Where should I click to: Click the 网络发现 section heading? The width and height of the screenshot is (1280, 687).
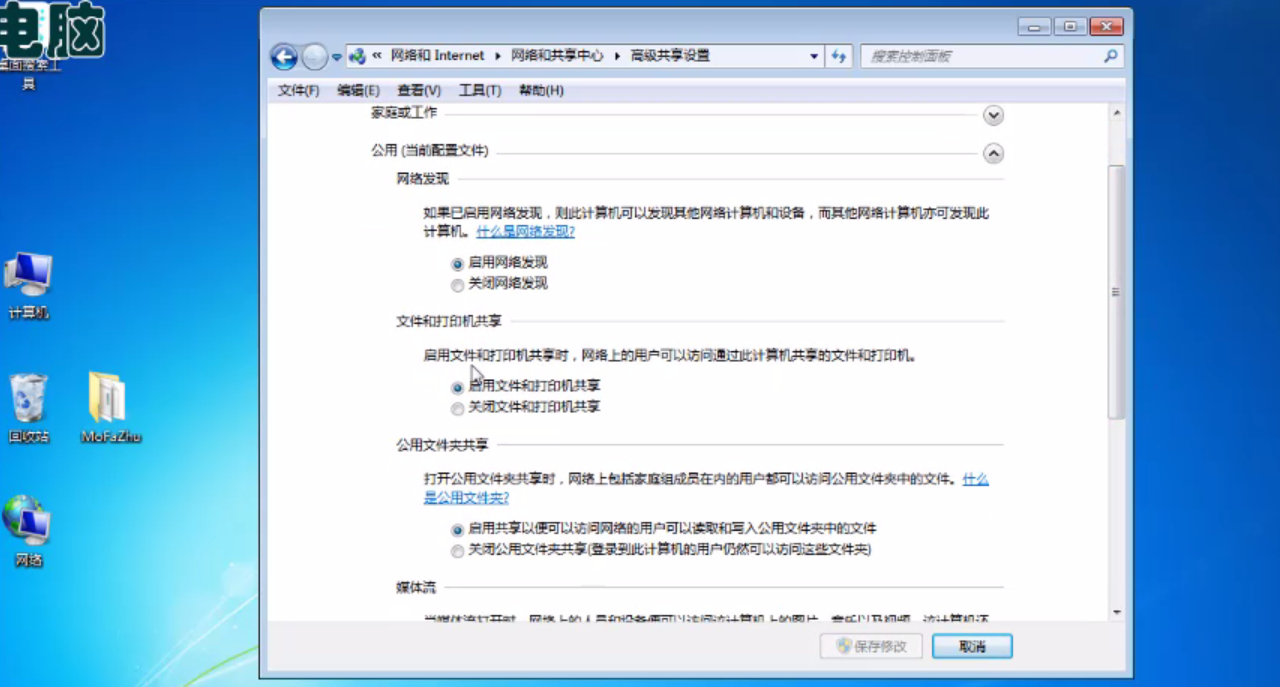[423, 179]
